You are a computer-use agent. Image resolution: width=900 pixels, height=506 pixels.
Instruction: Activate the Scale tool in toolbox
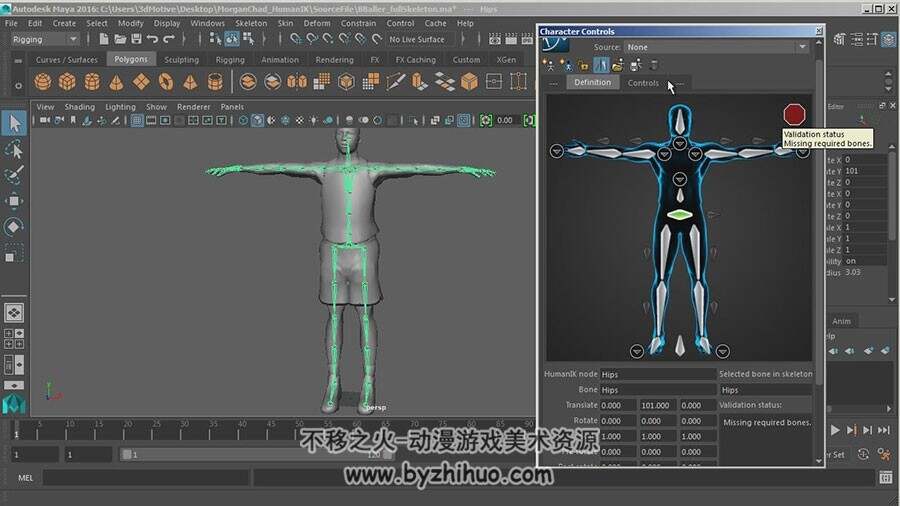(14, 253)
